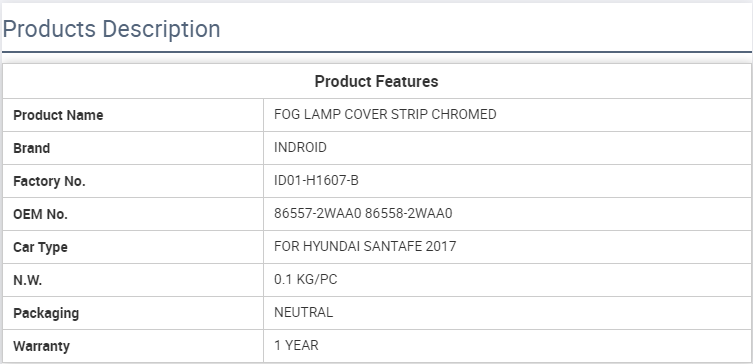This screenshot has width=753, height=364.
Task: Click the OEM No. label
Action: [40, 214]
